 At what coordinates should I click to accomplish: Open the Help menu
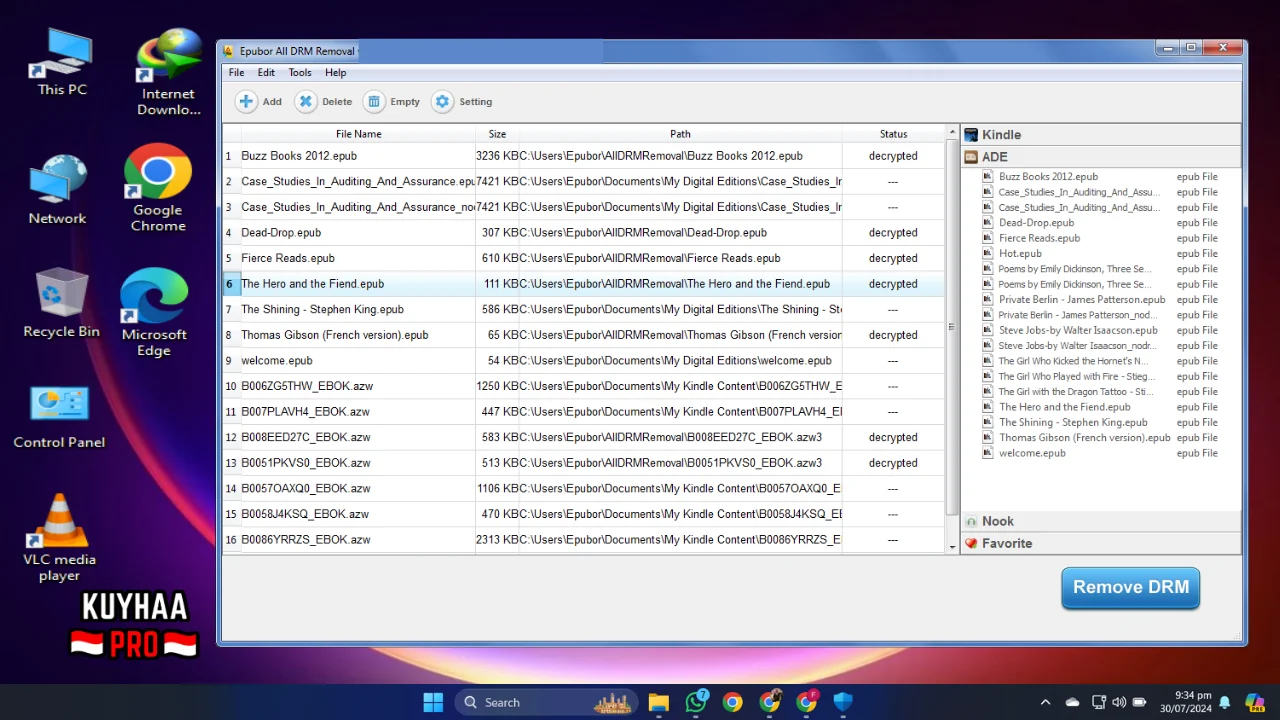[x=335, y=73]
